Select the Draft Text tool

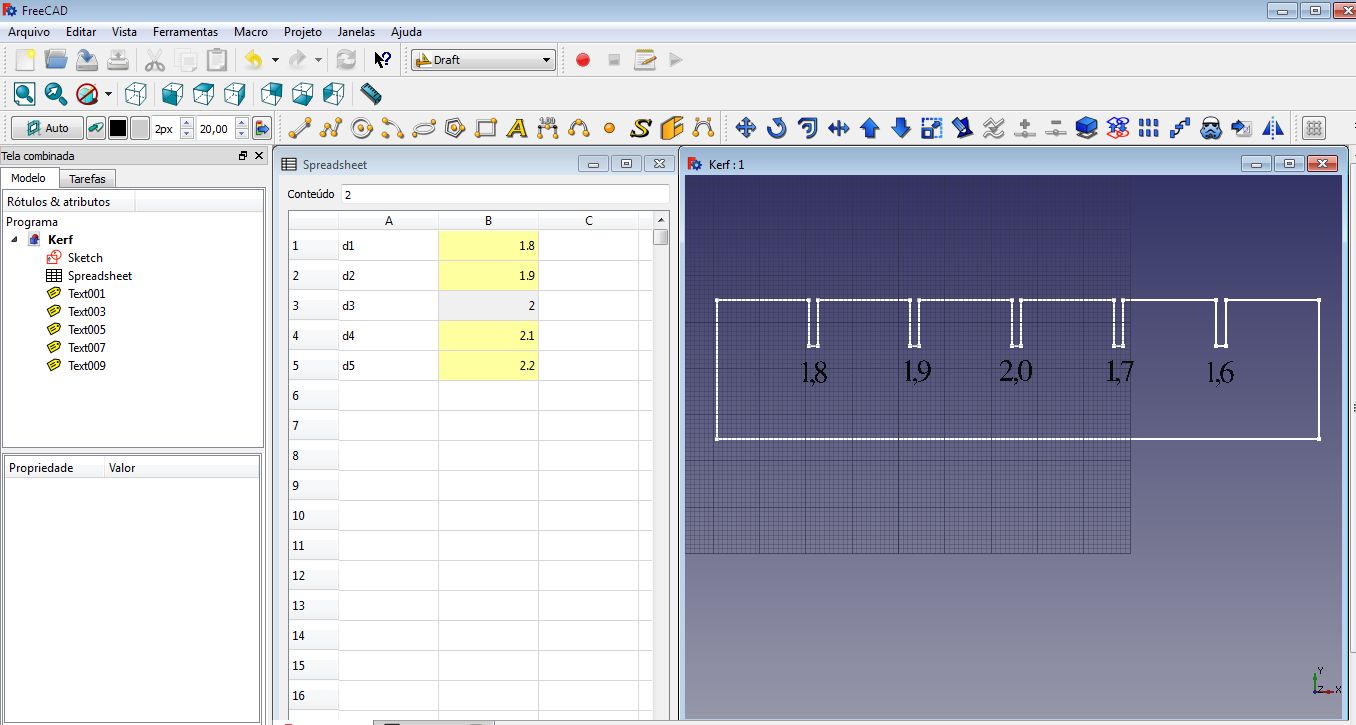pyautogui.click(x=517, y=128)
